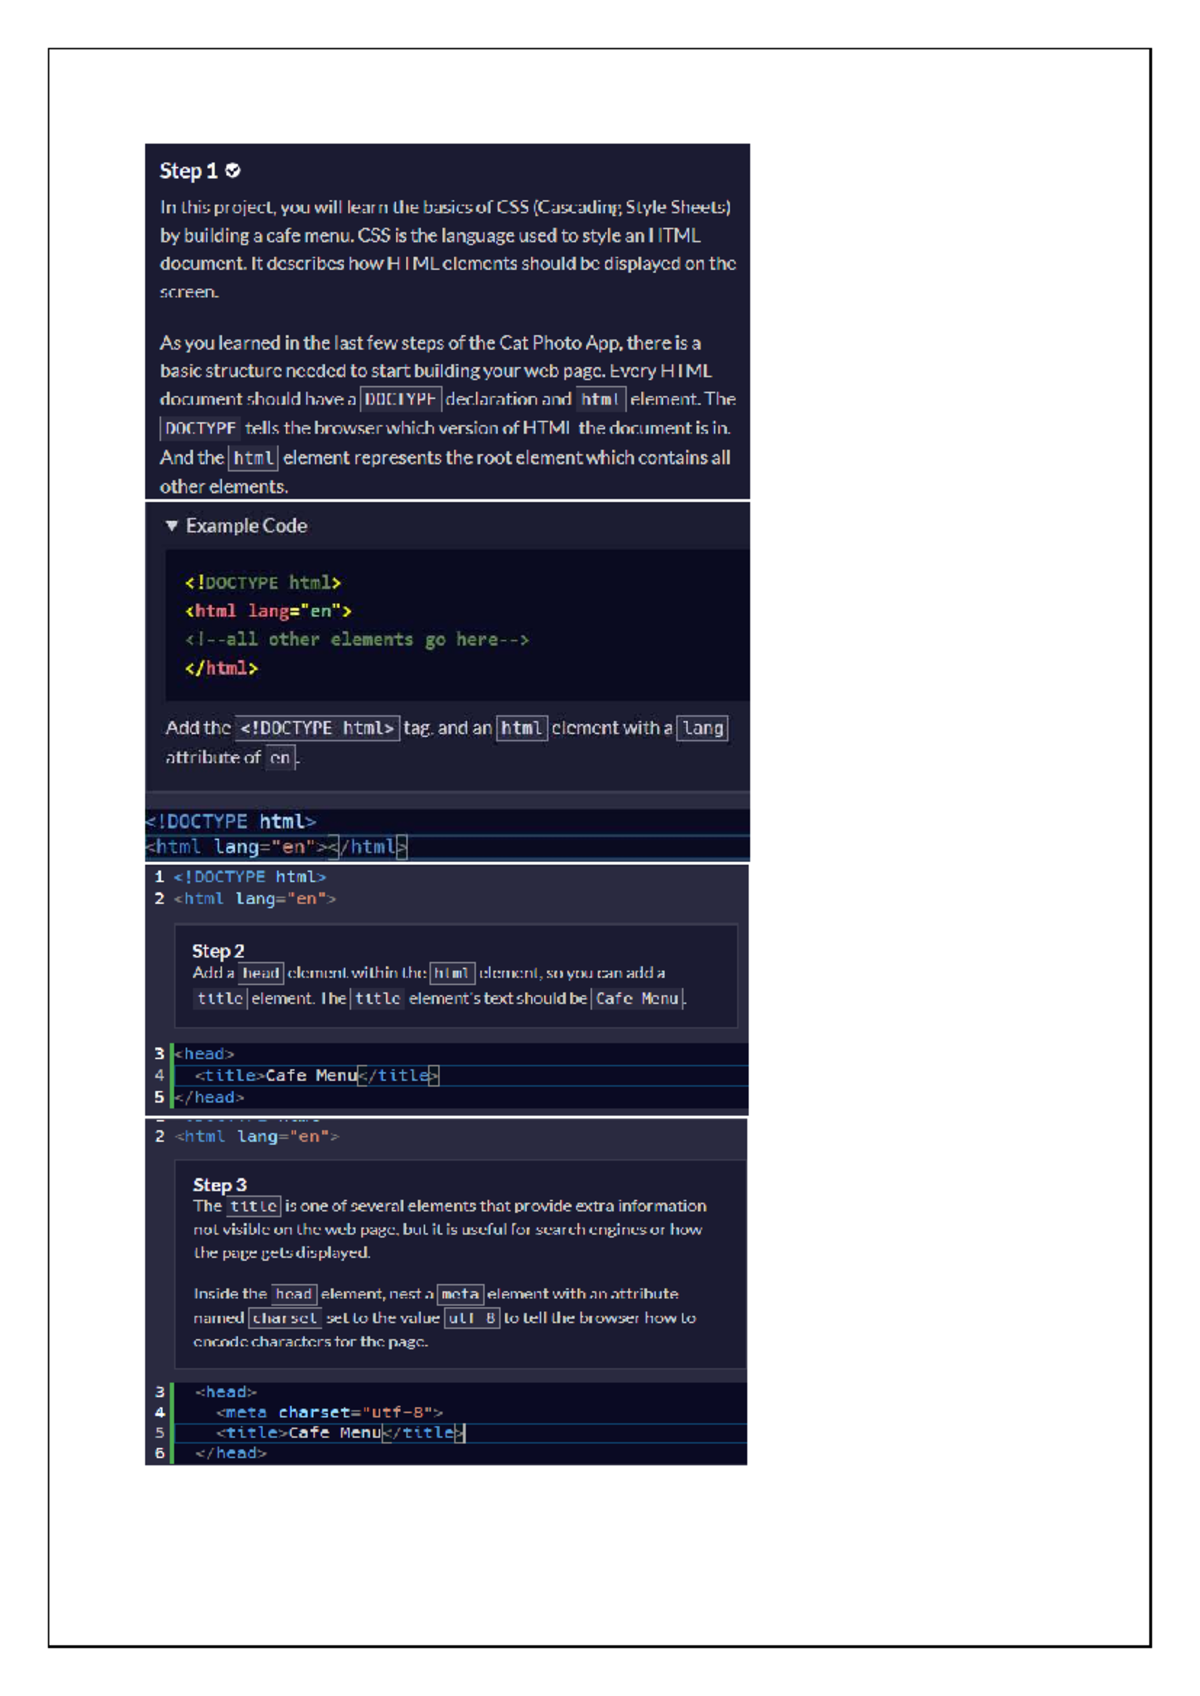
Task: Click line number 3 beside <head> in Step 2 editor
Action: (x=159, y=1054)
